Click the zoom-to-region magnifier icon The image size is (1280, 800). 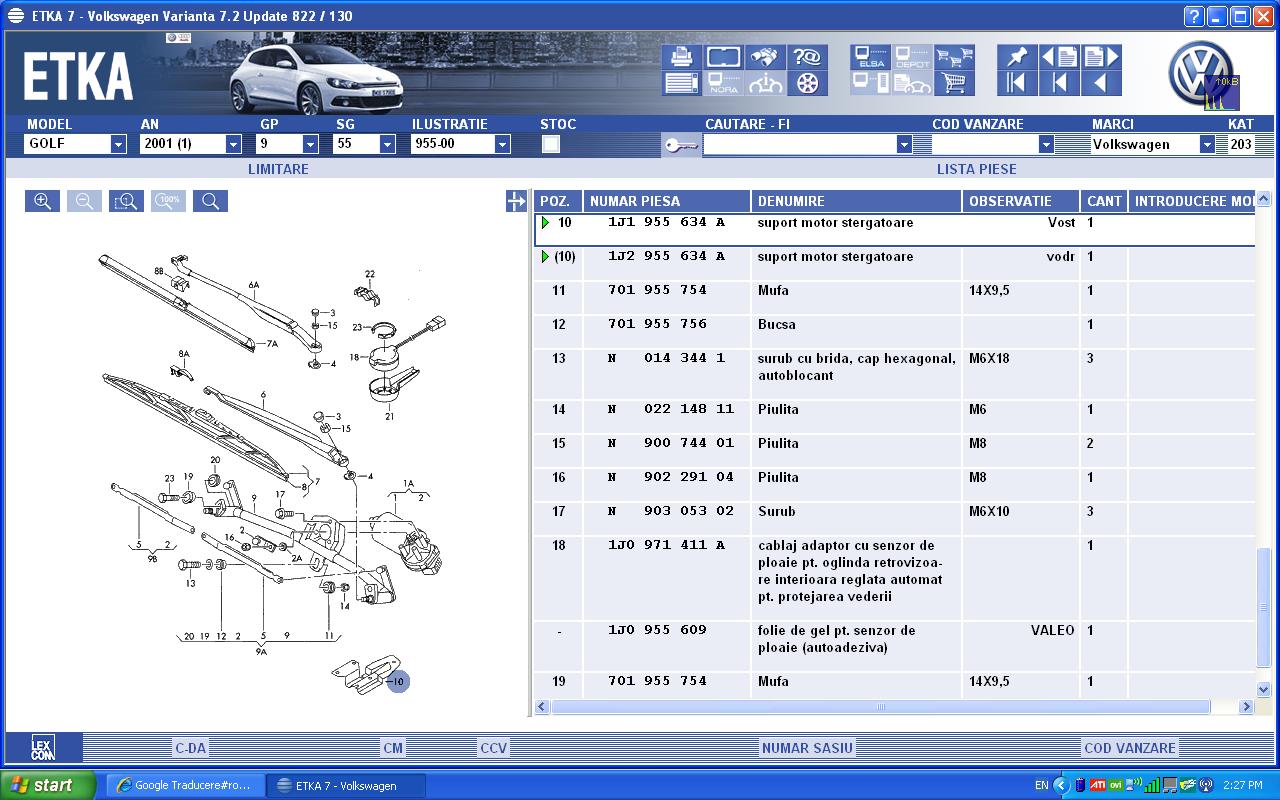(126, 201)
